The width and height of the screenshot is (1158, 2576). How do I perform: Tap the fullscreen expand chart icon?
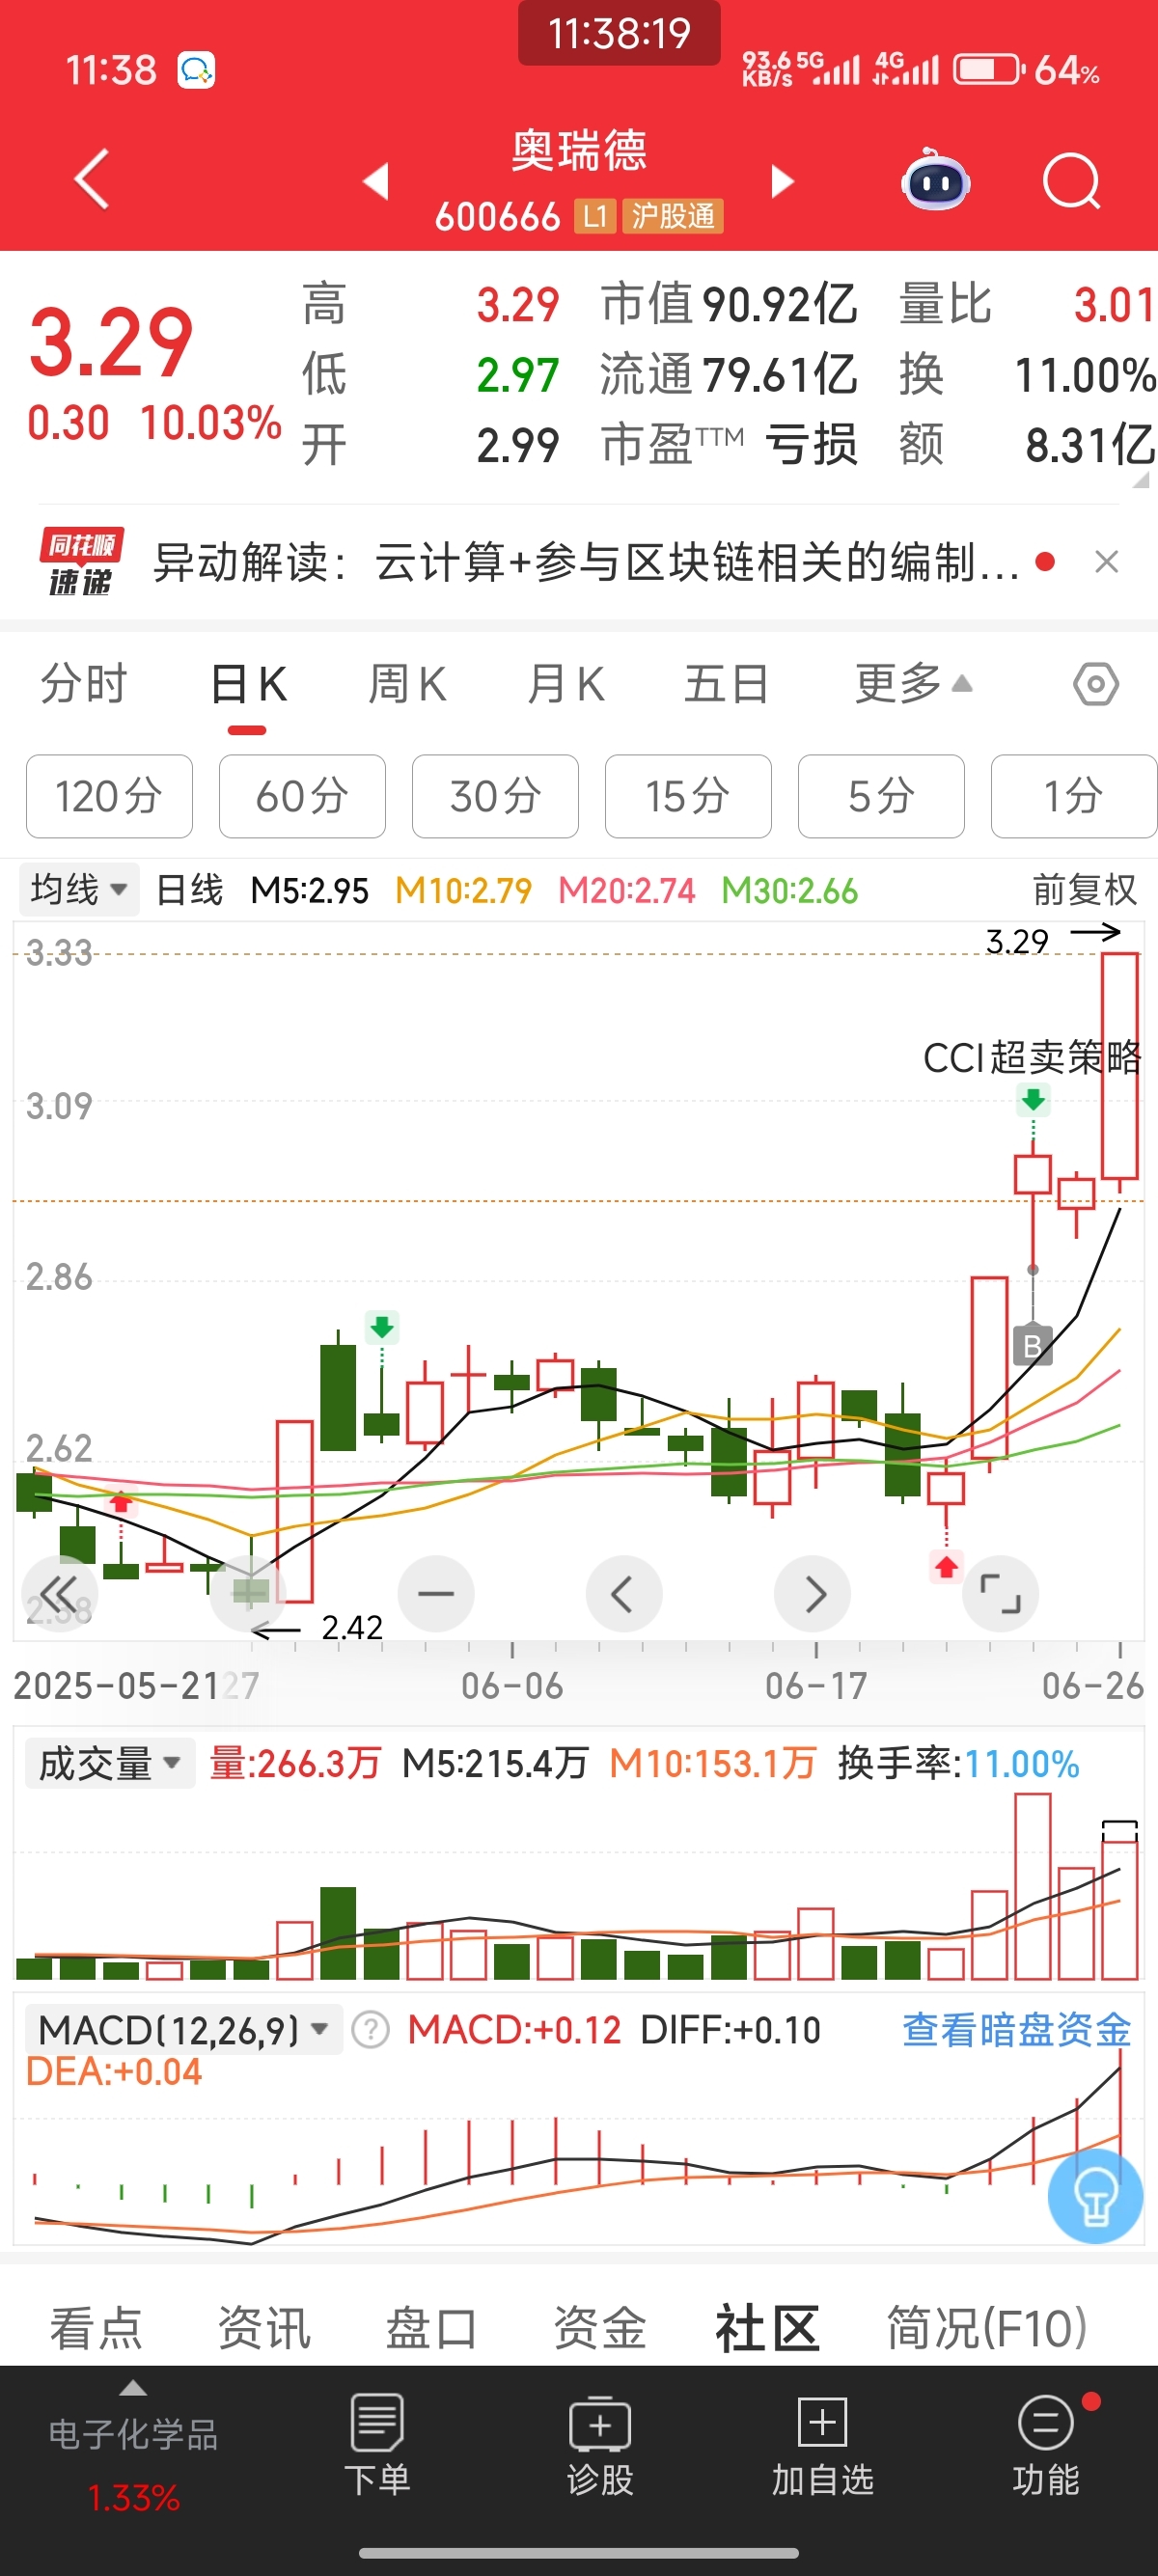(1000, 1593)
